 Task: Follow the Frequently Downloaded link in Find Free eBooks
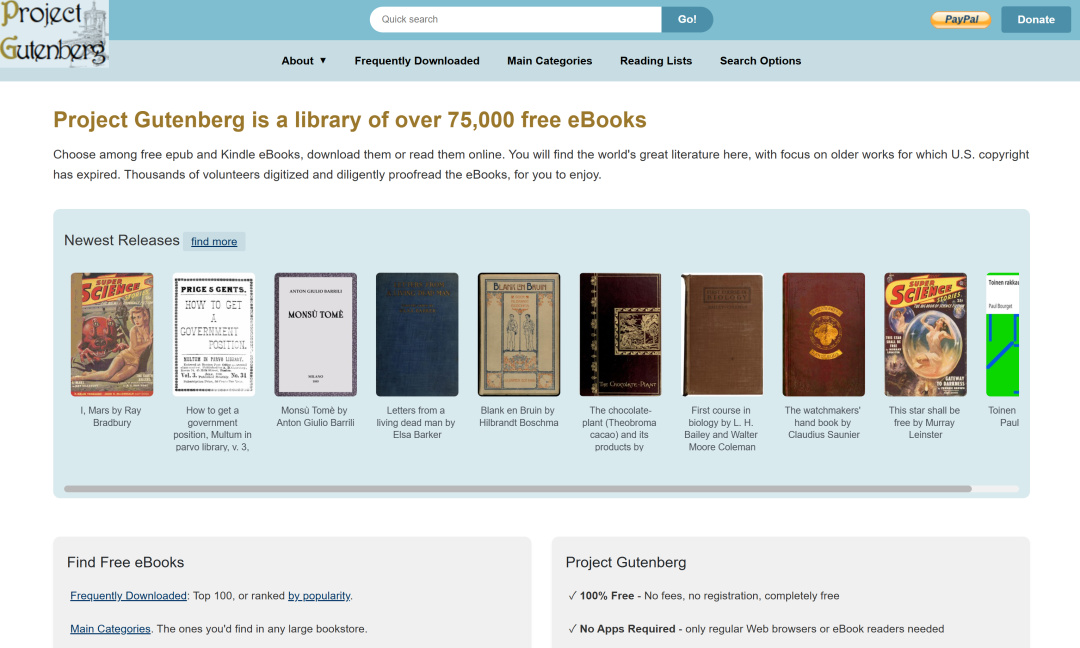tap(128, 596)
